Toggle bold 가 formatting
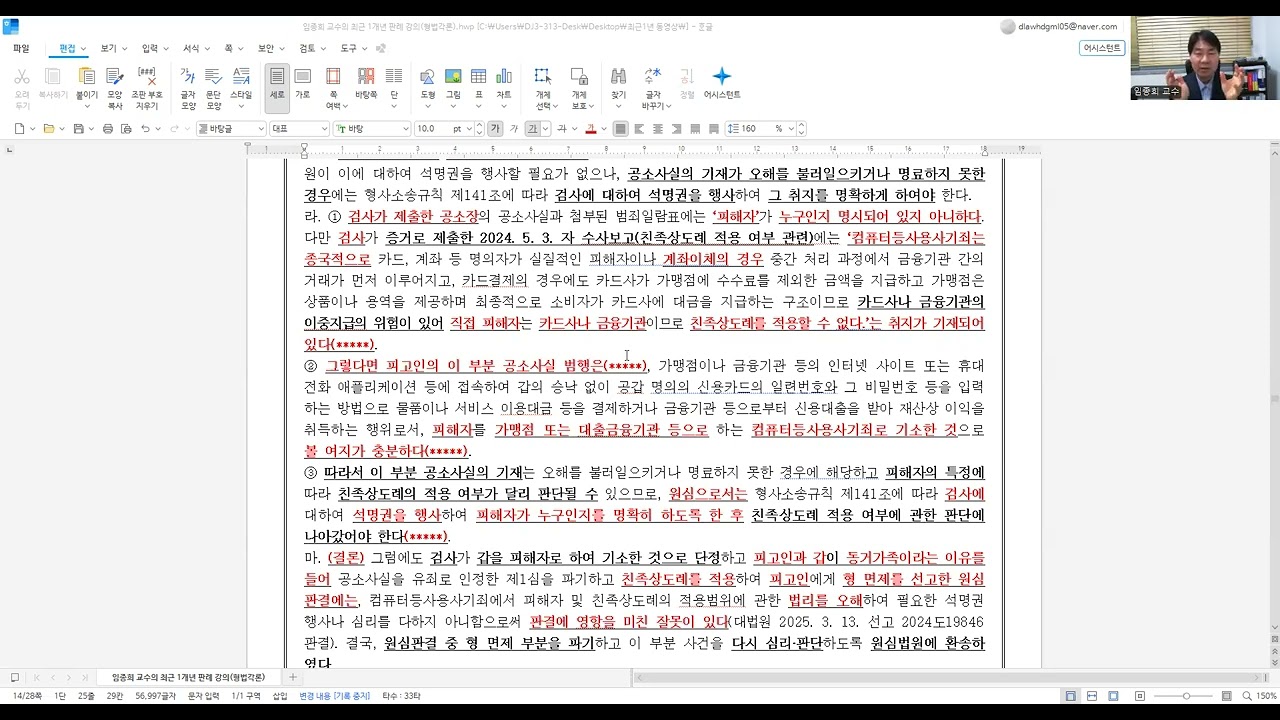 [x=494, y=128]
